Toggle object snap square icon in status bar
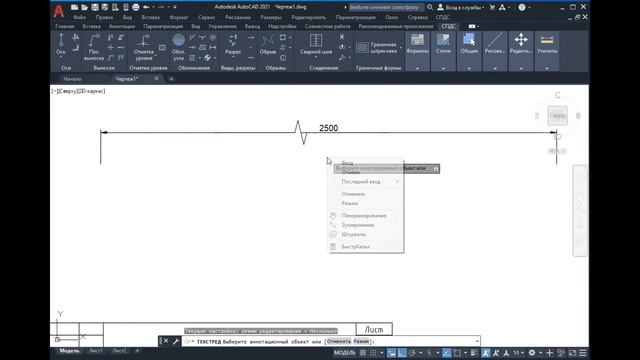 coord(457,353)
